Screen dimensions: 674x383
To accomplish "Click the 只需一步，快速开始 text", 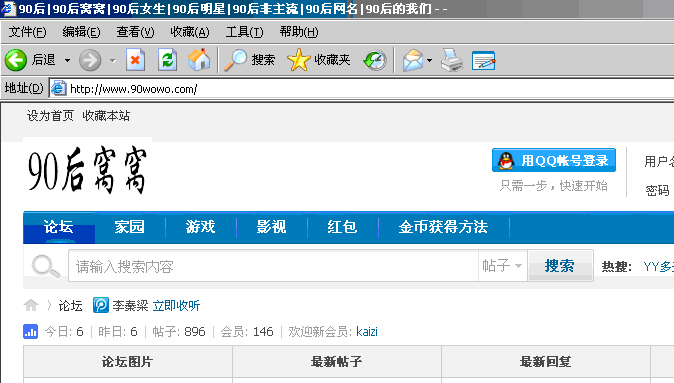I will click(554, 186).
